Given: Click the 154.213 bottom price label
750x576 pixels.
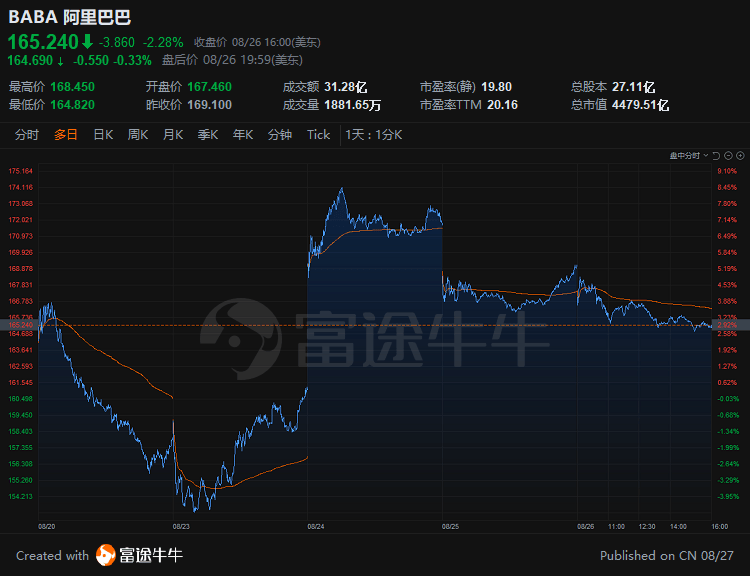Looking at the screenshot, I should click(21, 496).
